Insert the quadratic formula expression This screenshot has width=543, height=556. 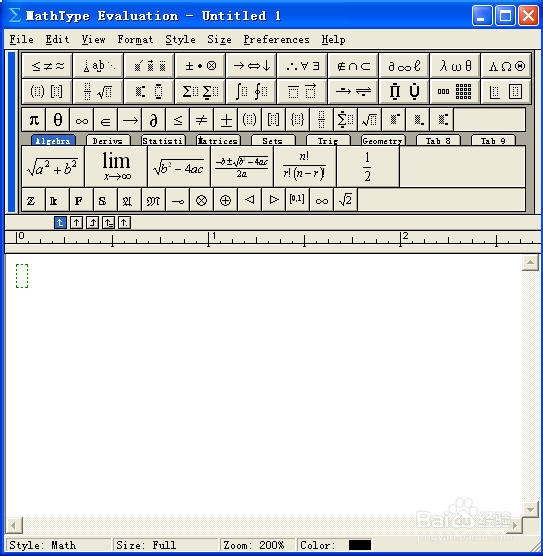click(x=242, y=166)
